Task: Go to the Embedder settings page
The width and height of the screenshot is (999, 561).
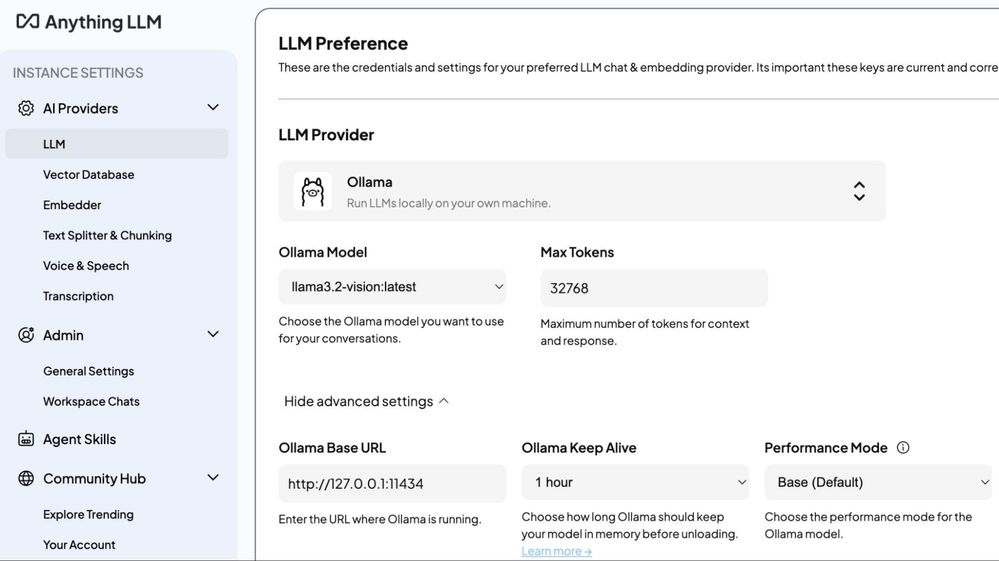Action: pos(72,205)
